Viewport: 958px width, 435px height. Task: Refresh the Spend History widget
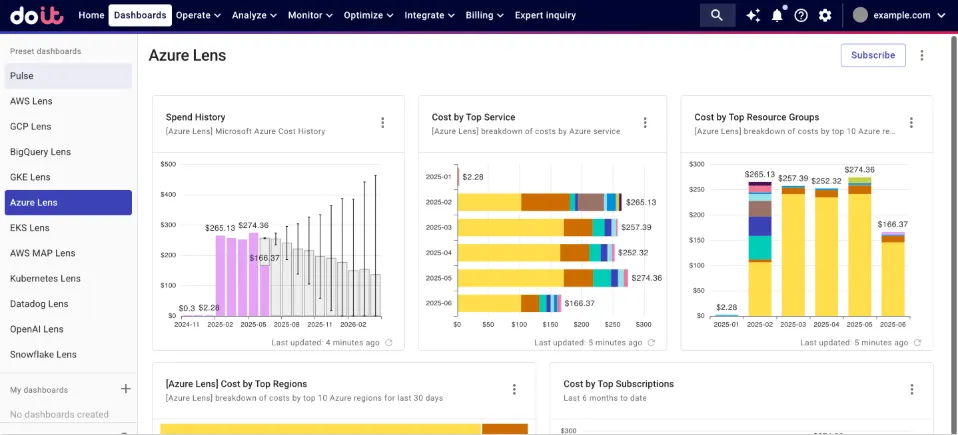[x=389, y=343]
